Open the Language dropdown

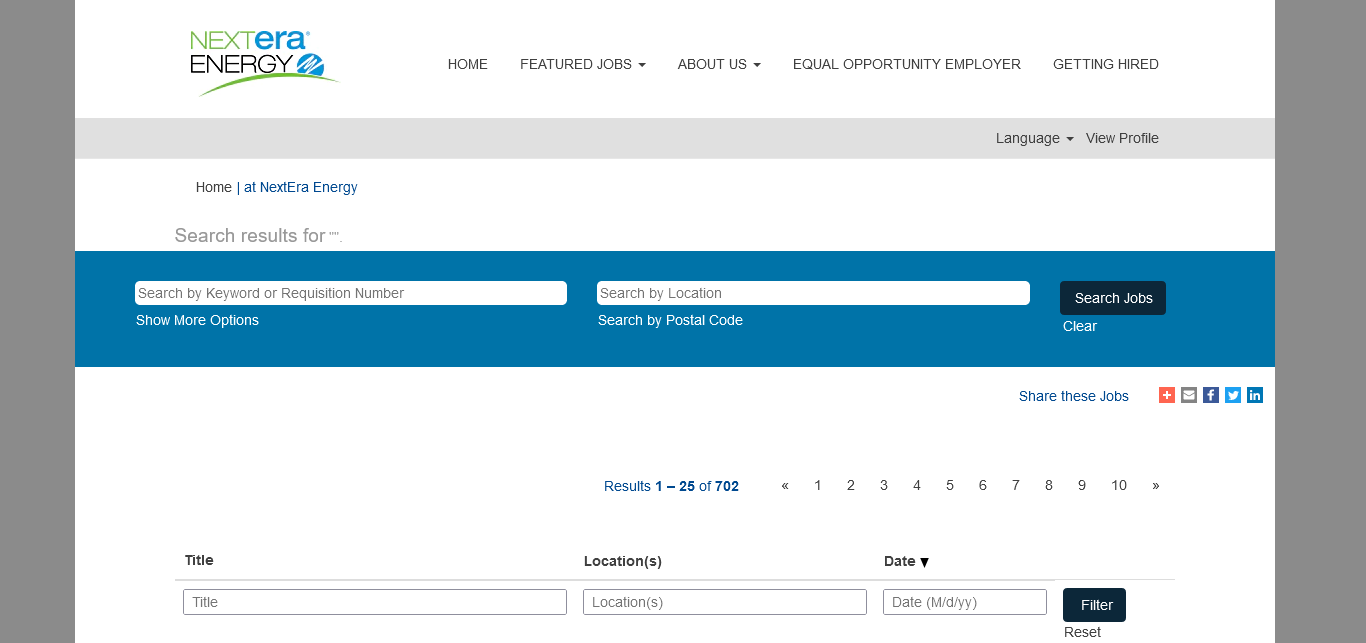[1033, 138]
